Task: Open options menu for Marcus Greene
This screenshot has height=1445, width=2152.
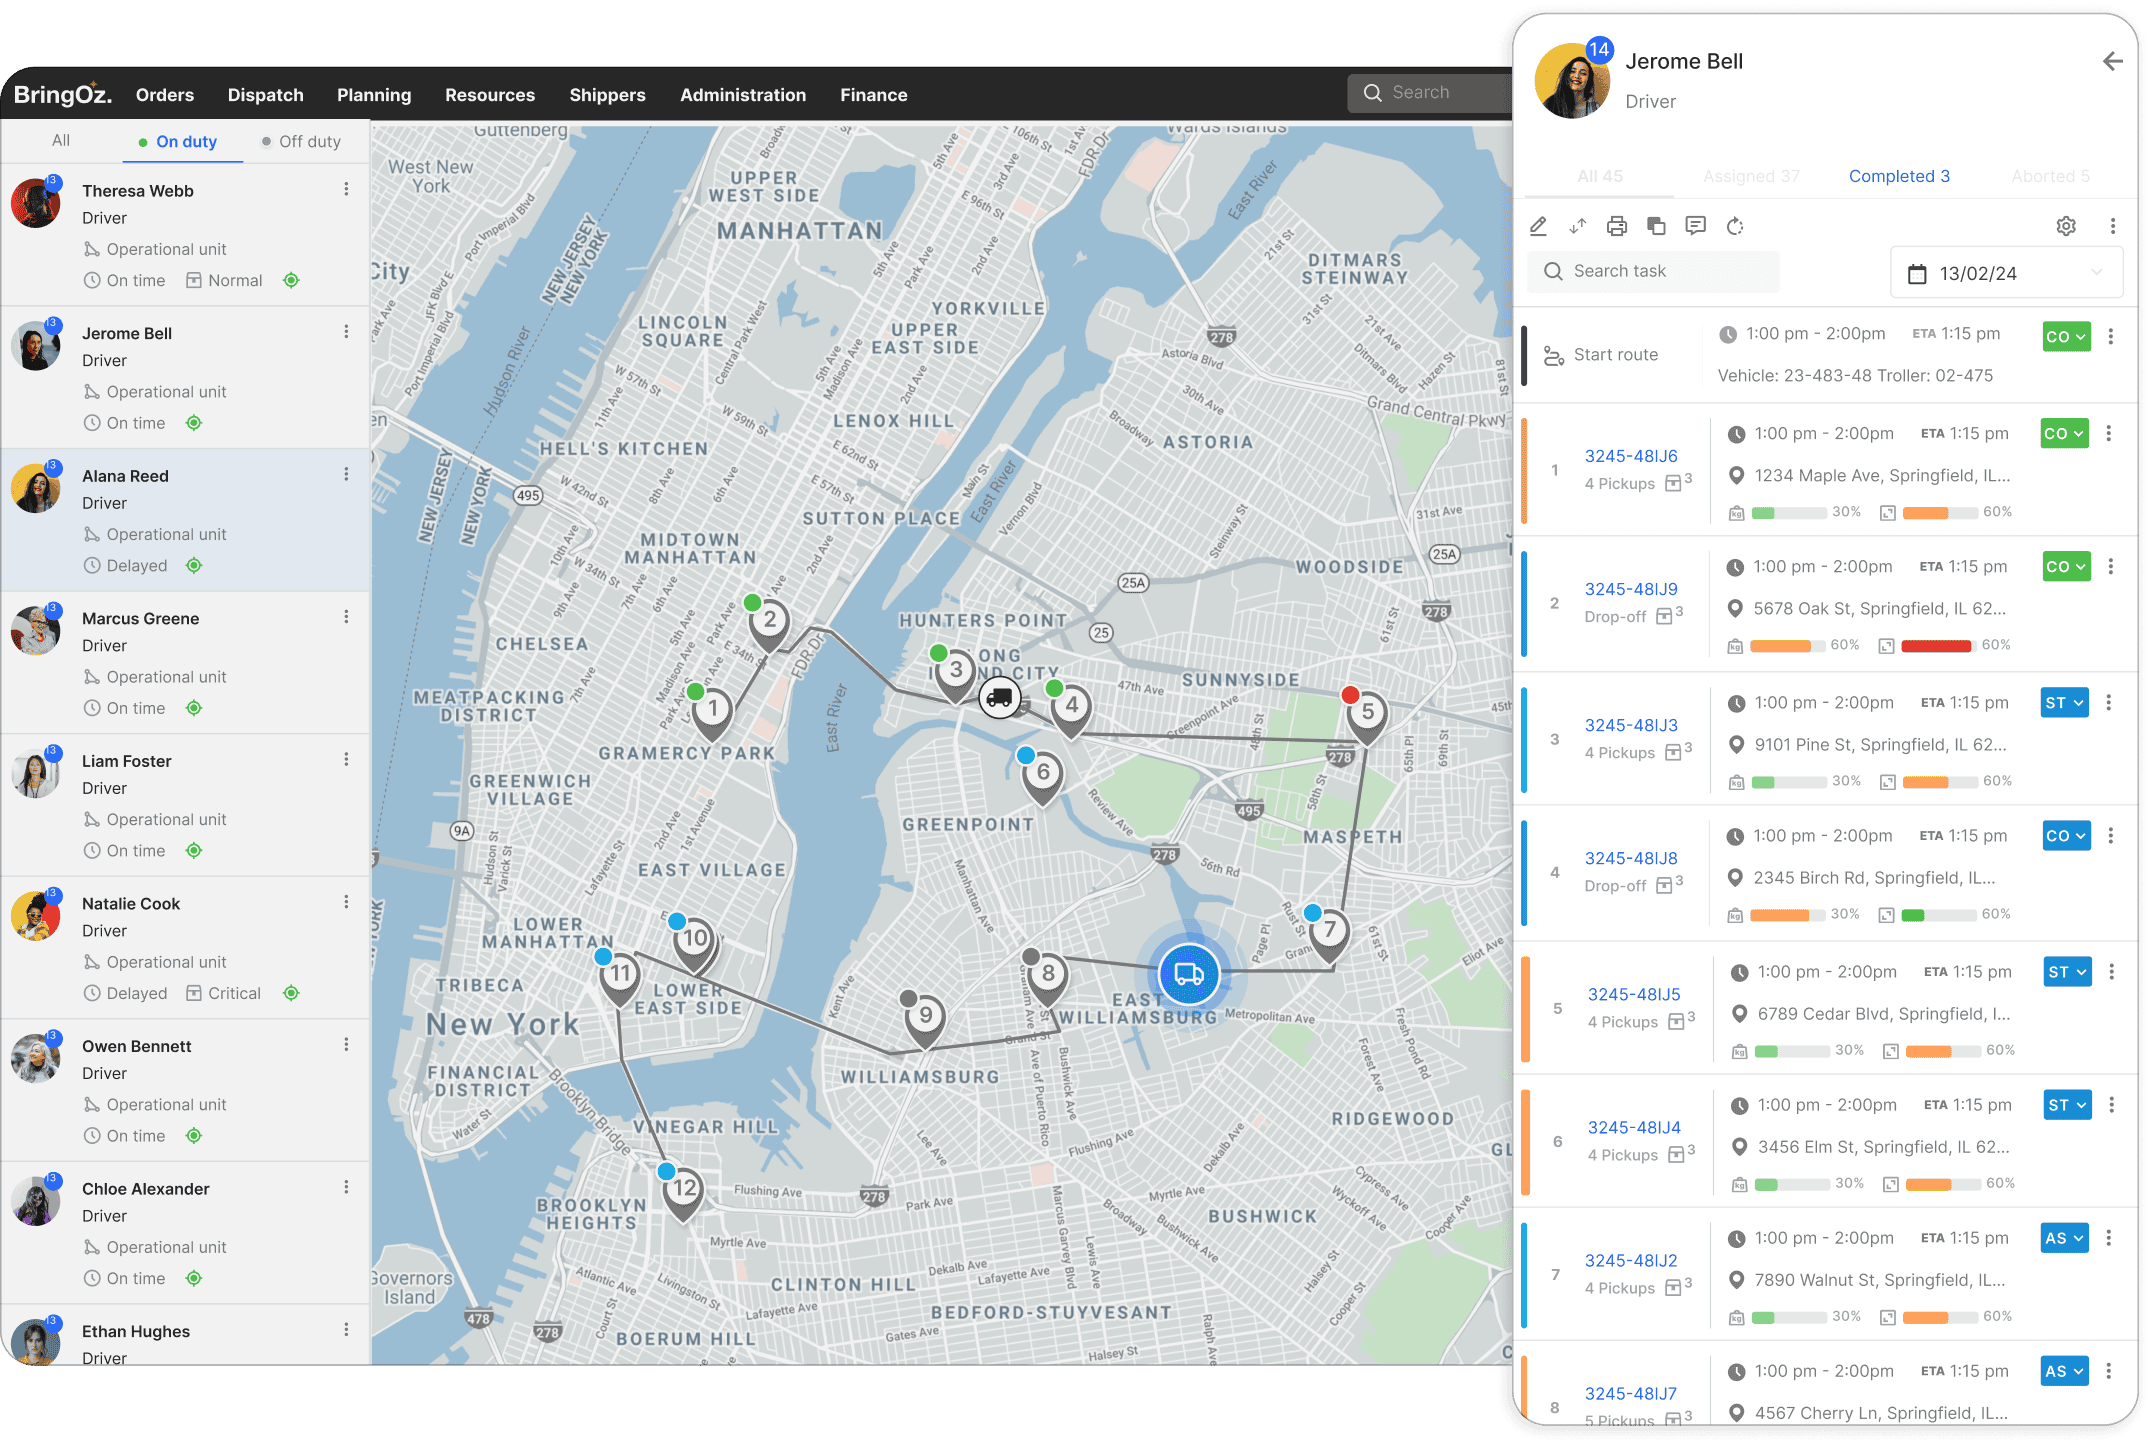Action: [346, 617]
